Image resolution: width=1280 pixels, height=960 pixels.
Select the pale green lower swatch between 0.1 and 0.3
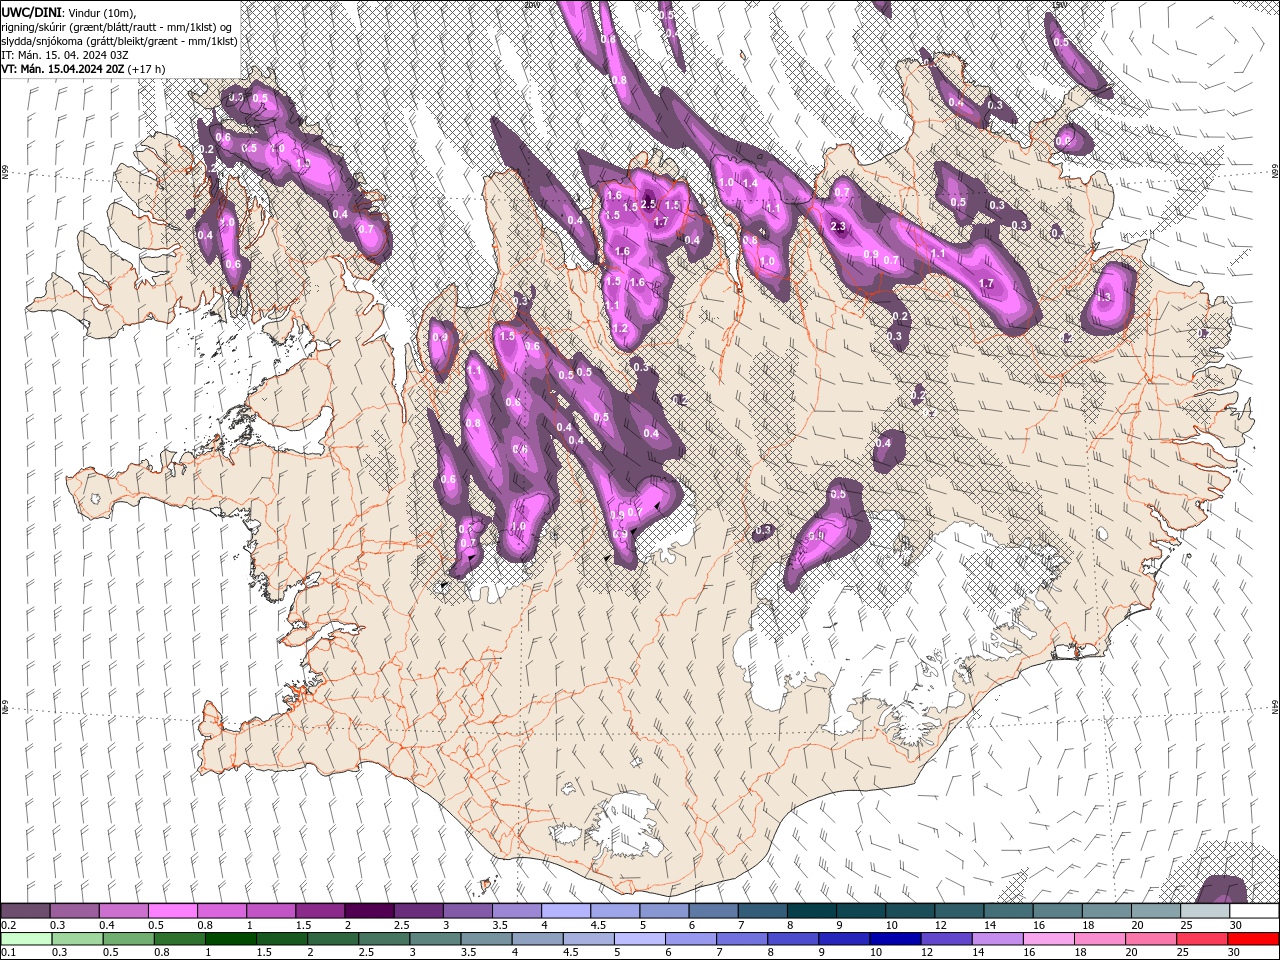[x=25, y=939]
